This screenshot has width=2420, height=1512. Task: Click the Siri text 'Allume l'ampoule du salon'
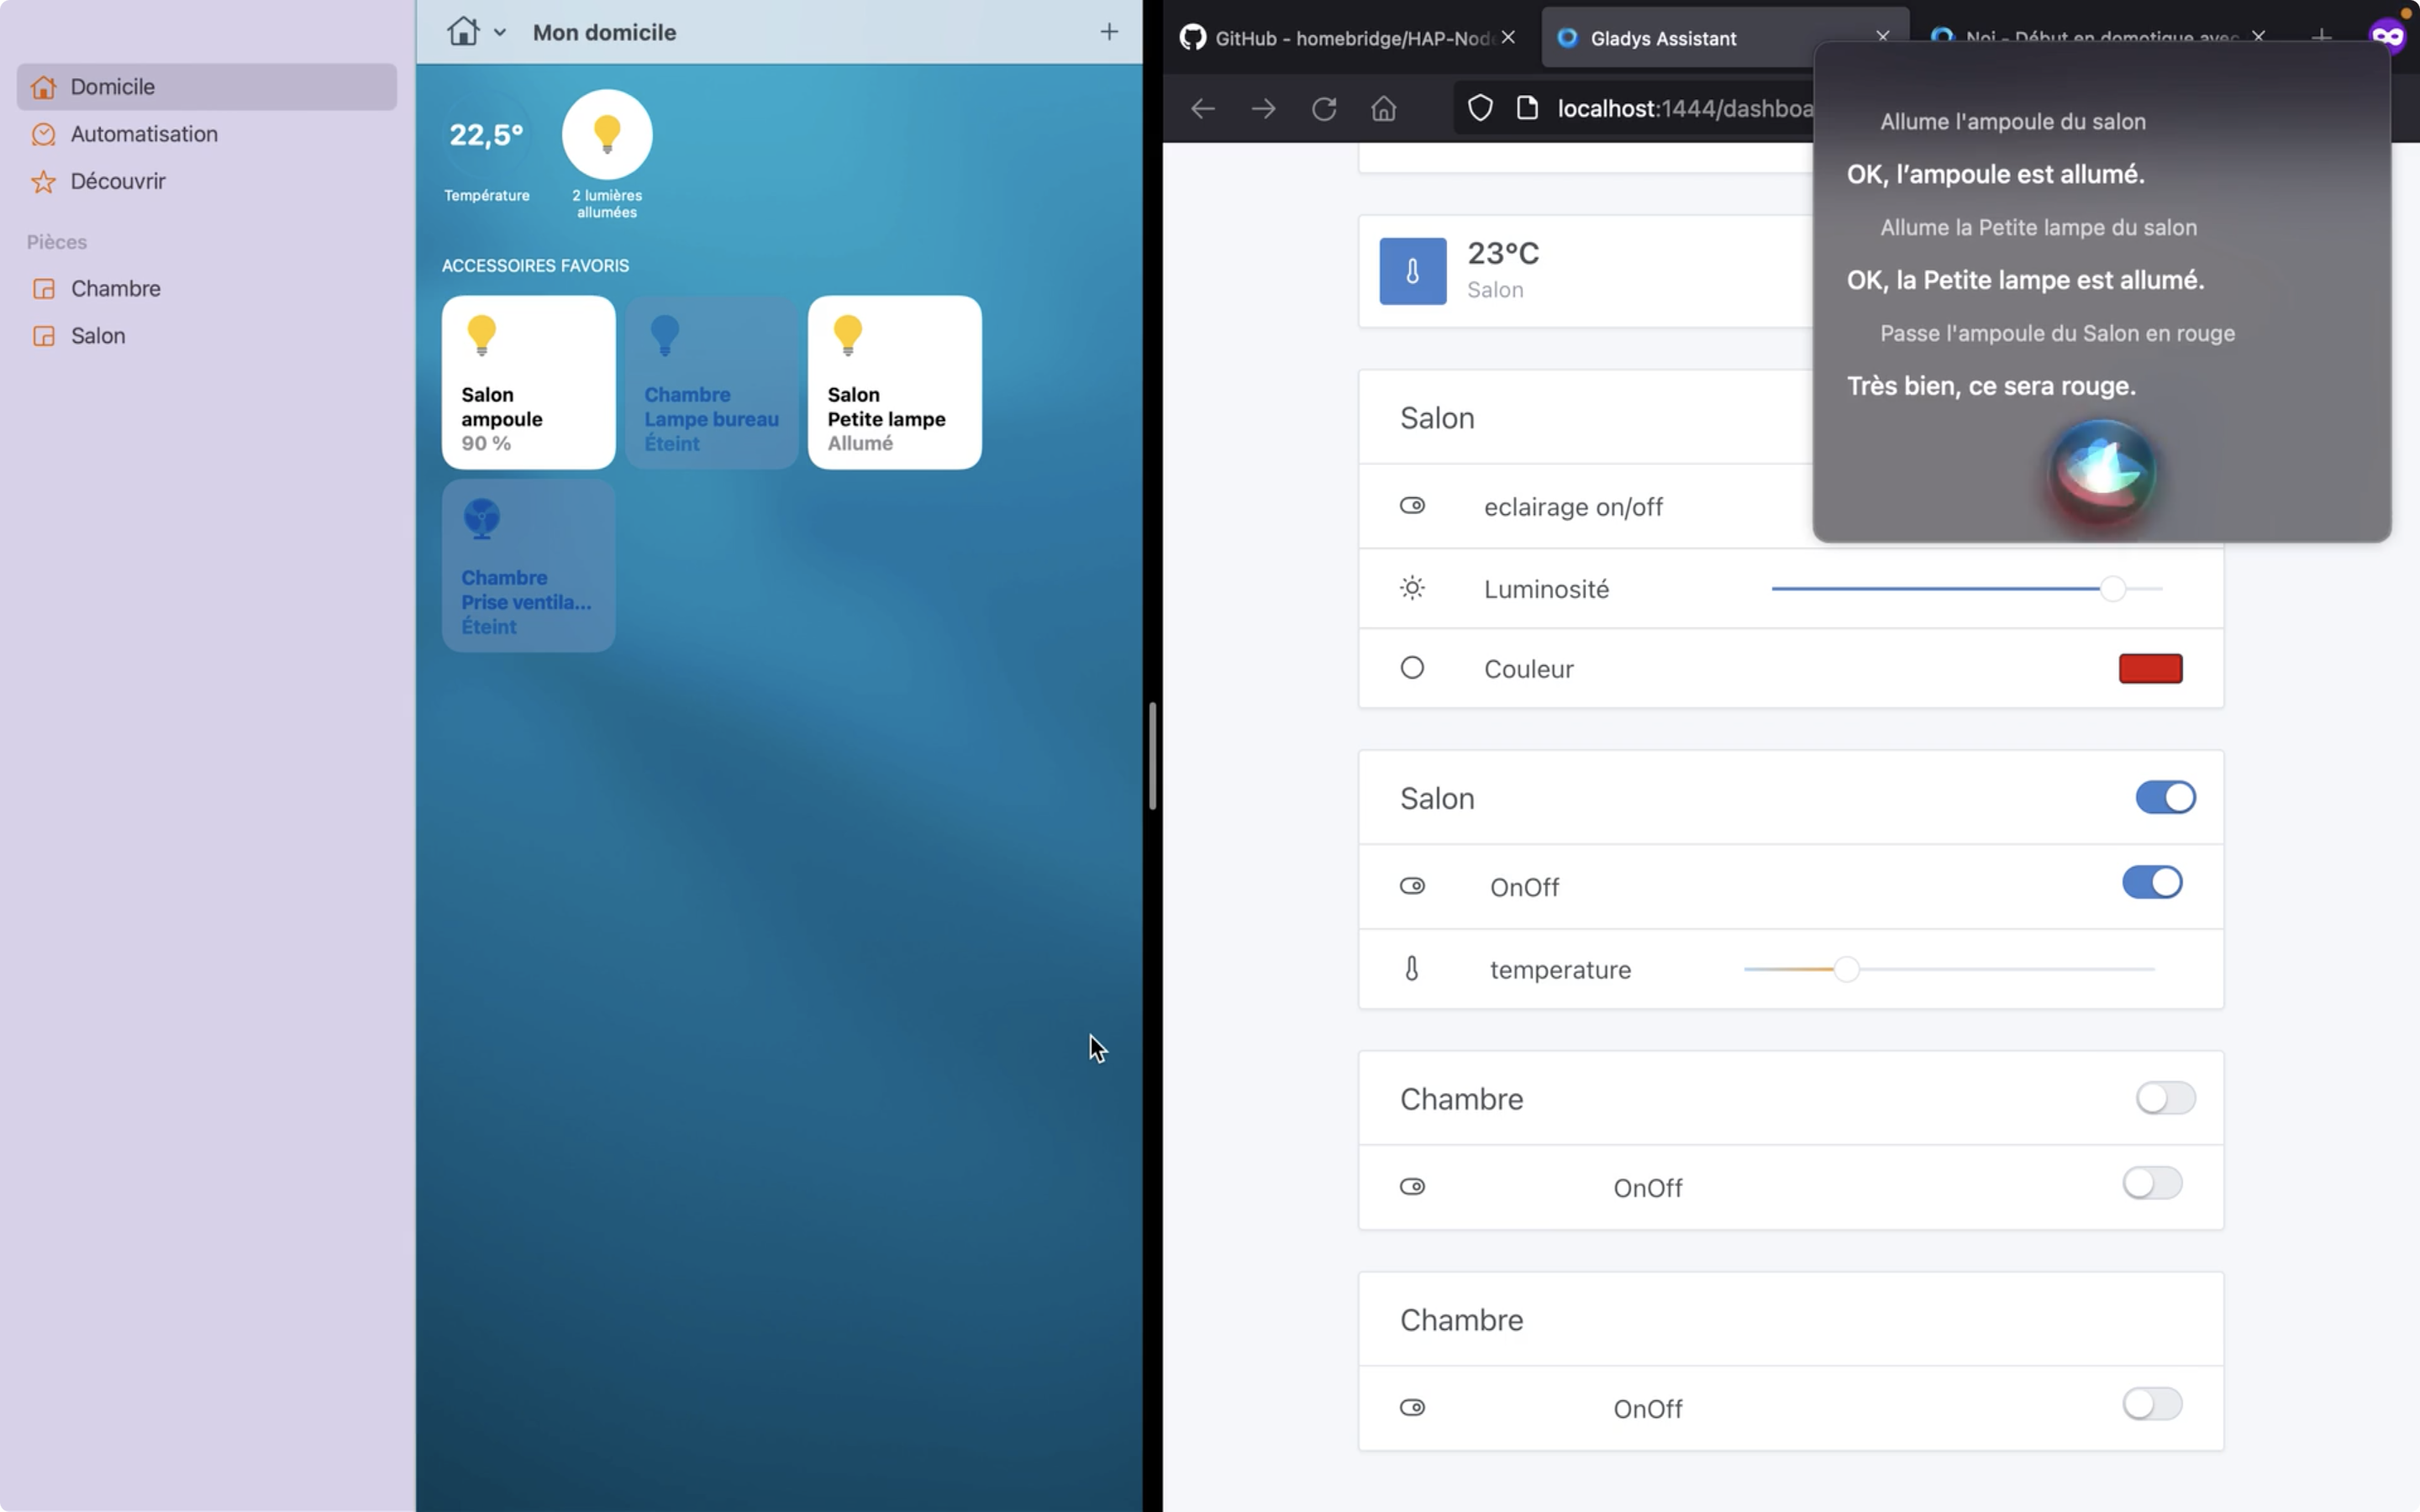click(x=2012, y=121)
